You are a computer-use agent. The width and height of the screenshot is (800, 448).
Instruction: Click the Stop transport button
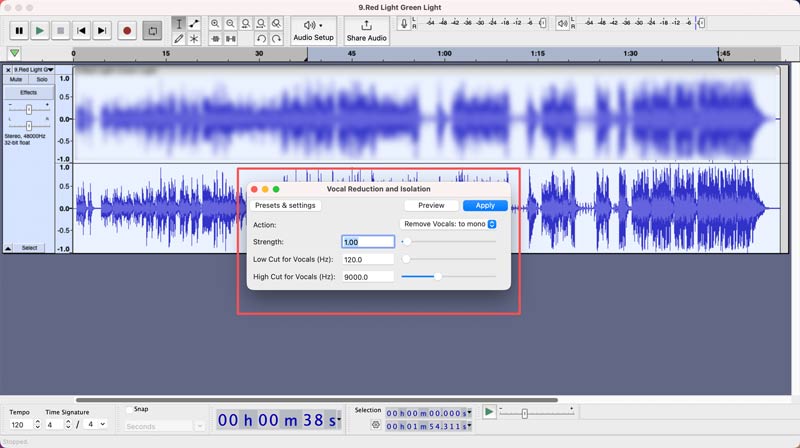(60, 31)
